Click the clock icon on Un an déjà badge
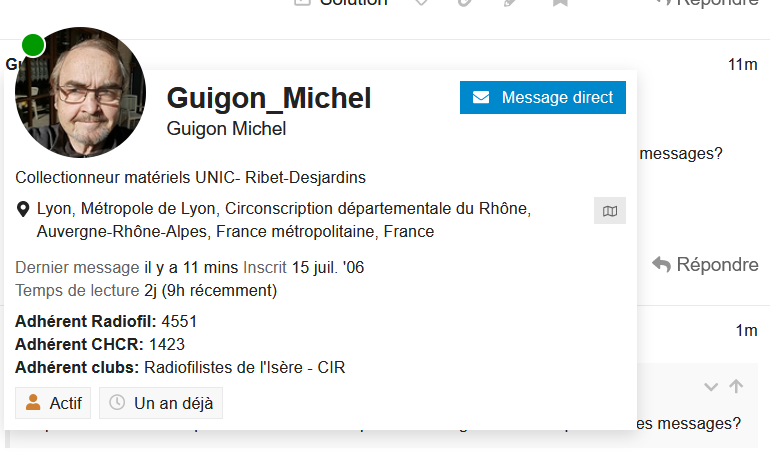This screenshot has height=467, width=782. click(117, 403)
